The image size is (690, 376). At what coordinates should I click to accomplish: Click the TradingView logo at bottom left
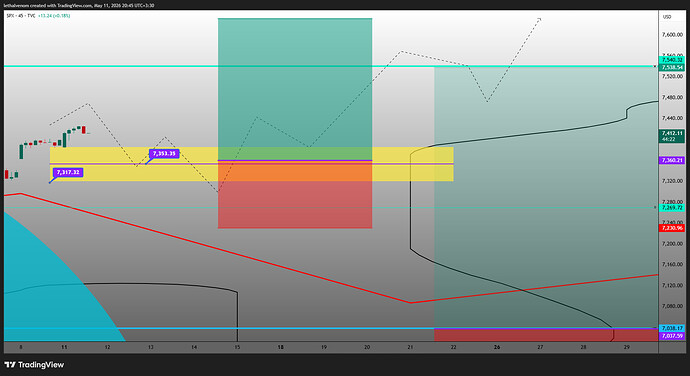(34, 365)
